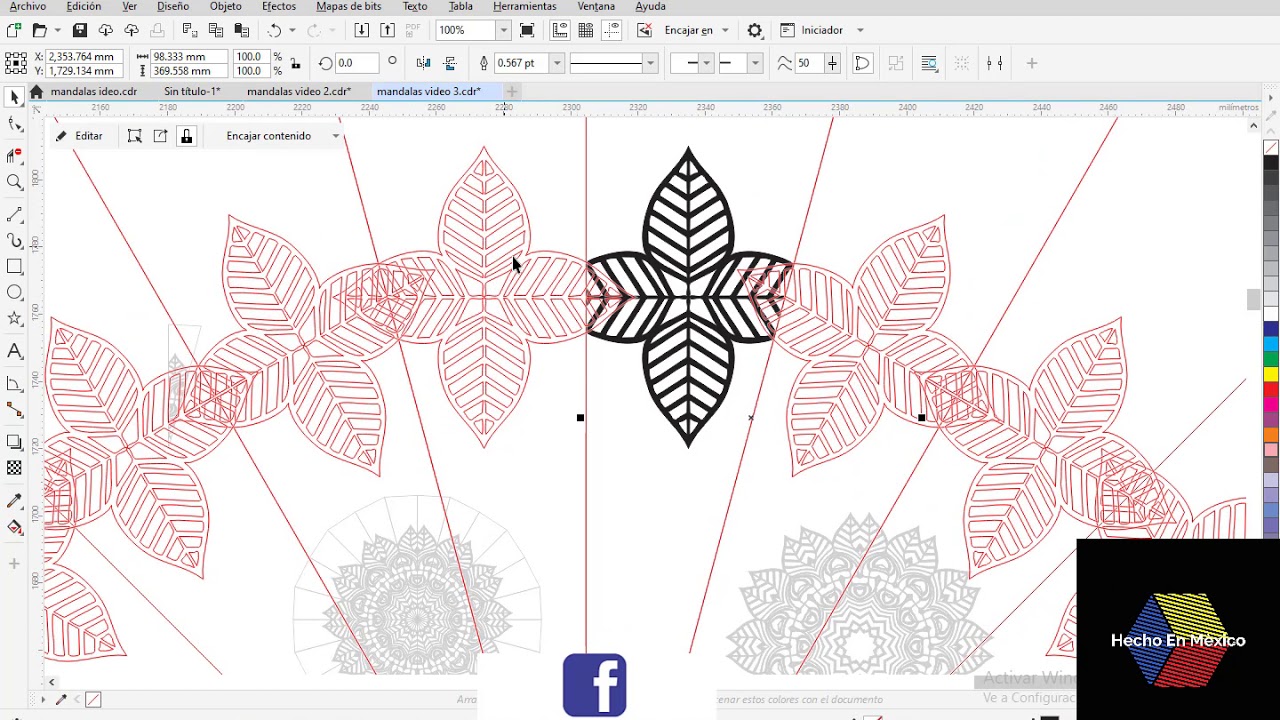Pick the yellow color swatch in palette
This screenshot has width=1280, height=720.
[x=1271, y=374]
